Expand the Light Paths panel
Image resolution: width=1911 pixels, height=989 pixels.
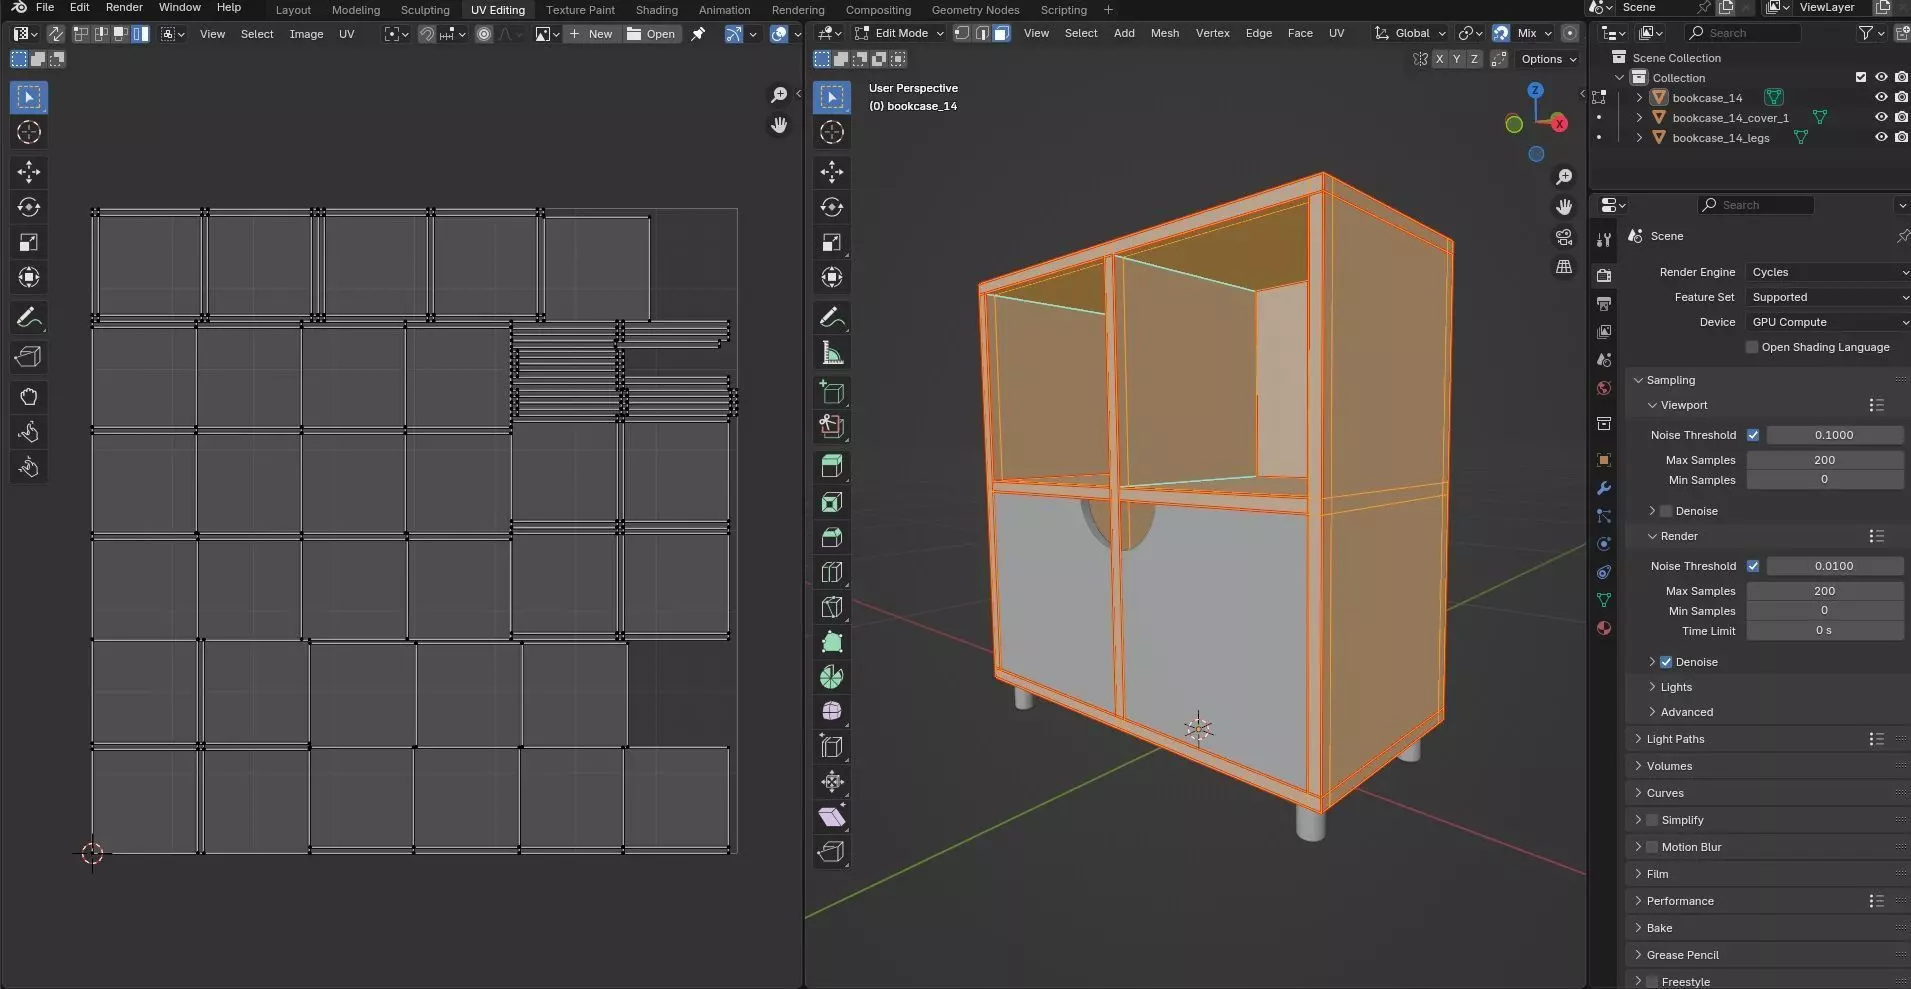pos(1675,739)
